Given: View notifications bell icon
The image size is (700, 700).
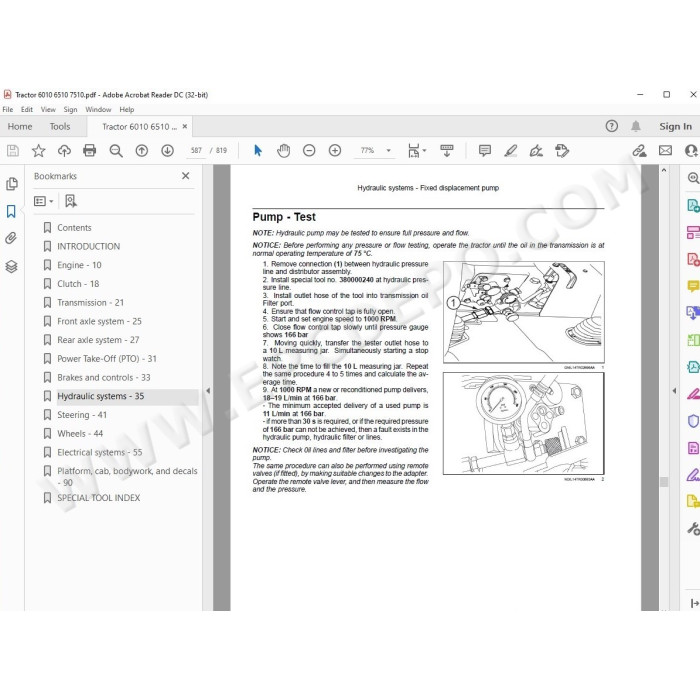Looking at the screenshot, I should (x=636, y=126).
